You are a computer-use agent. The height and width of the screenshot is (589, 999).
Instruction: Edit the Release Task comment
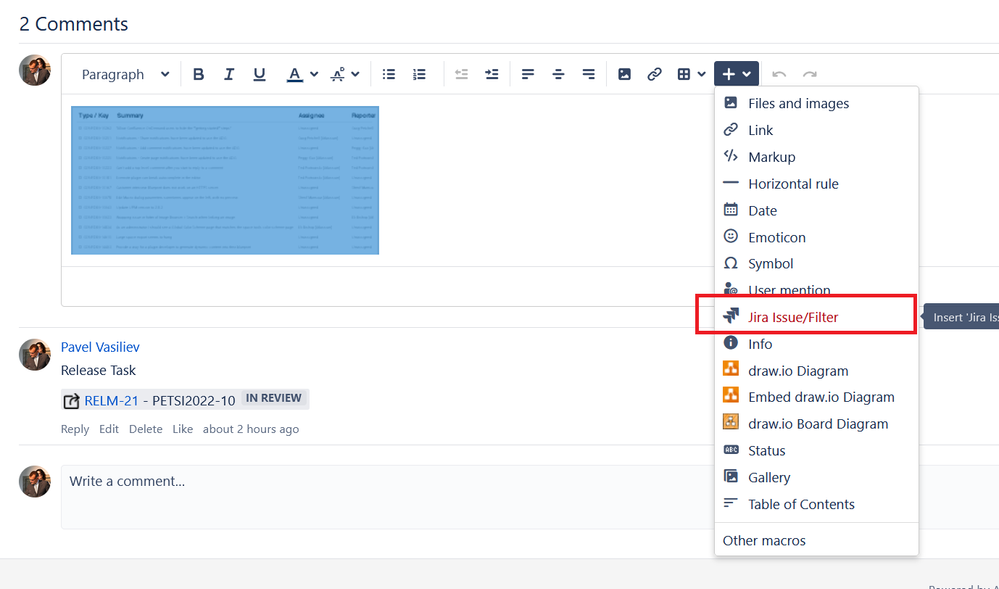click(108, 429)
